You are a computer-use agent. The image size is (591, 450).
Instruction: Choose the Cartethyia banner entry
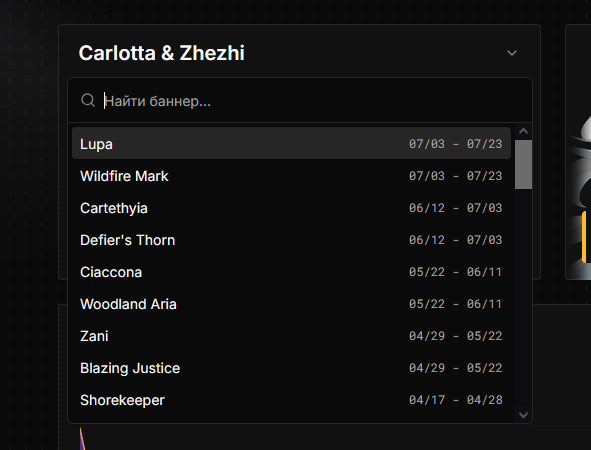pos(291,208)
